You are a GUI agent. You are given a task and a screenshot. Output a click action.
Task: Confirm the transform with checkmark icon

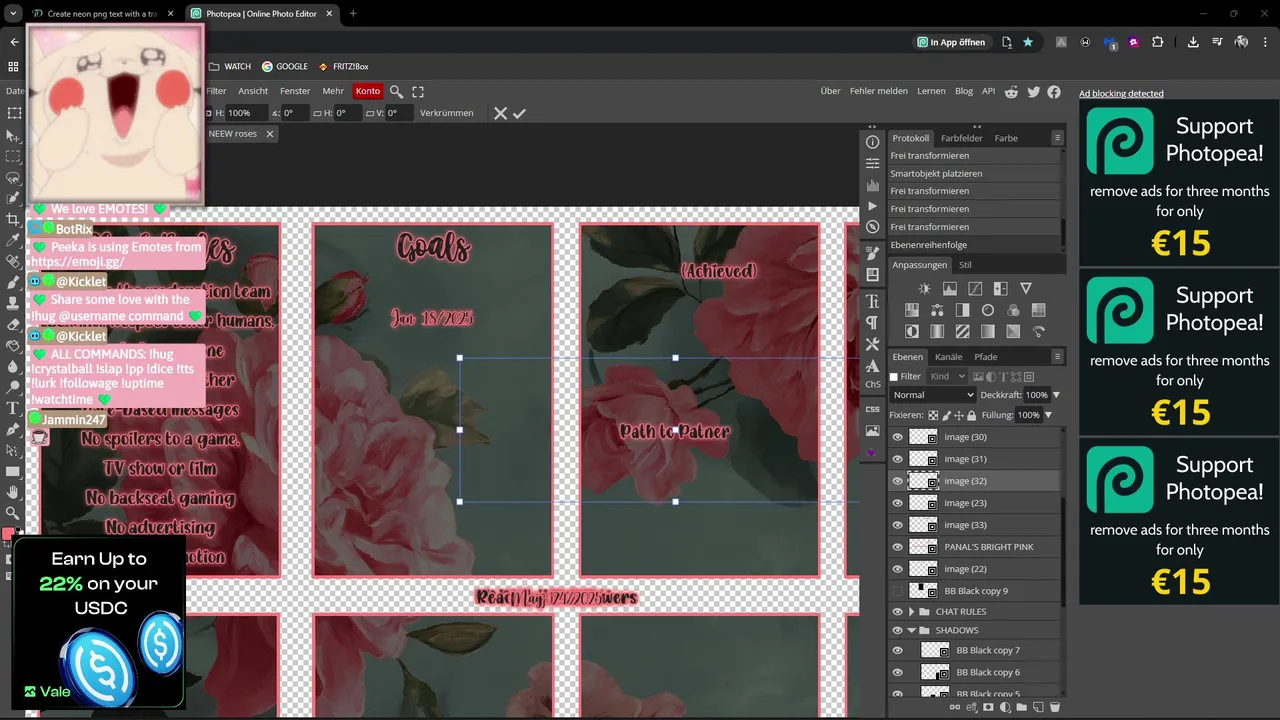[519, 113]
